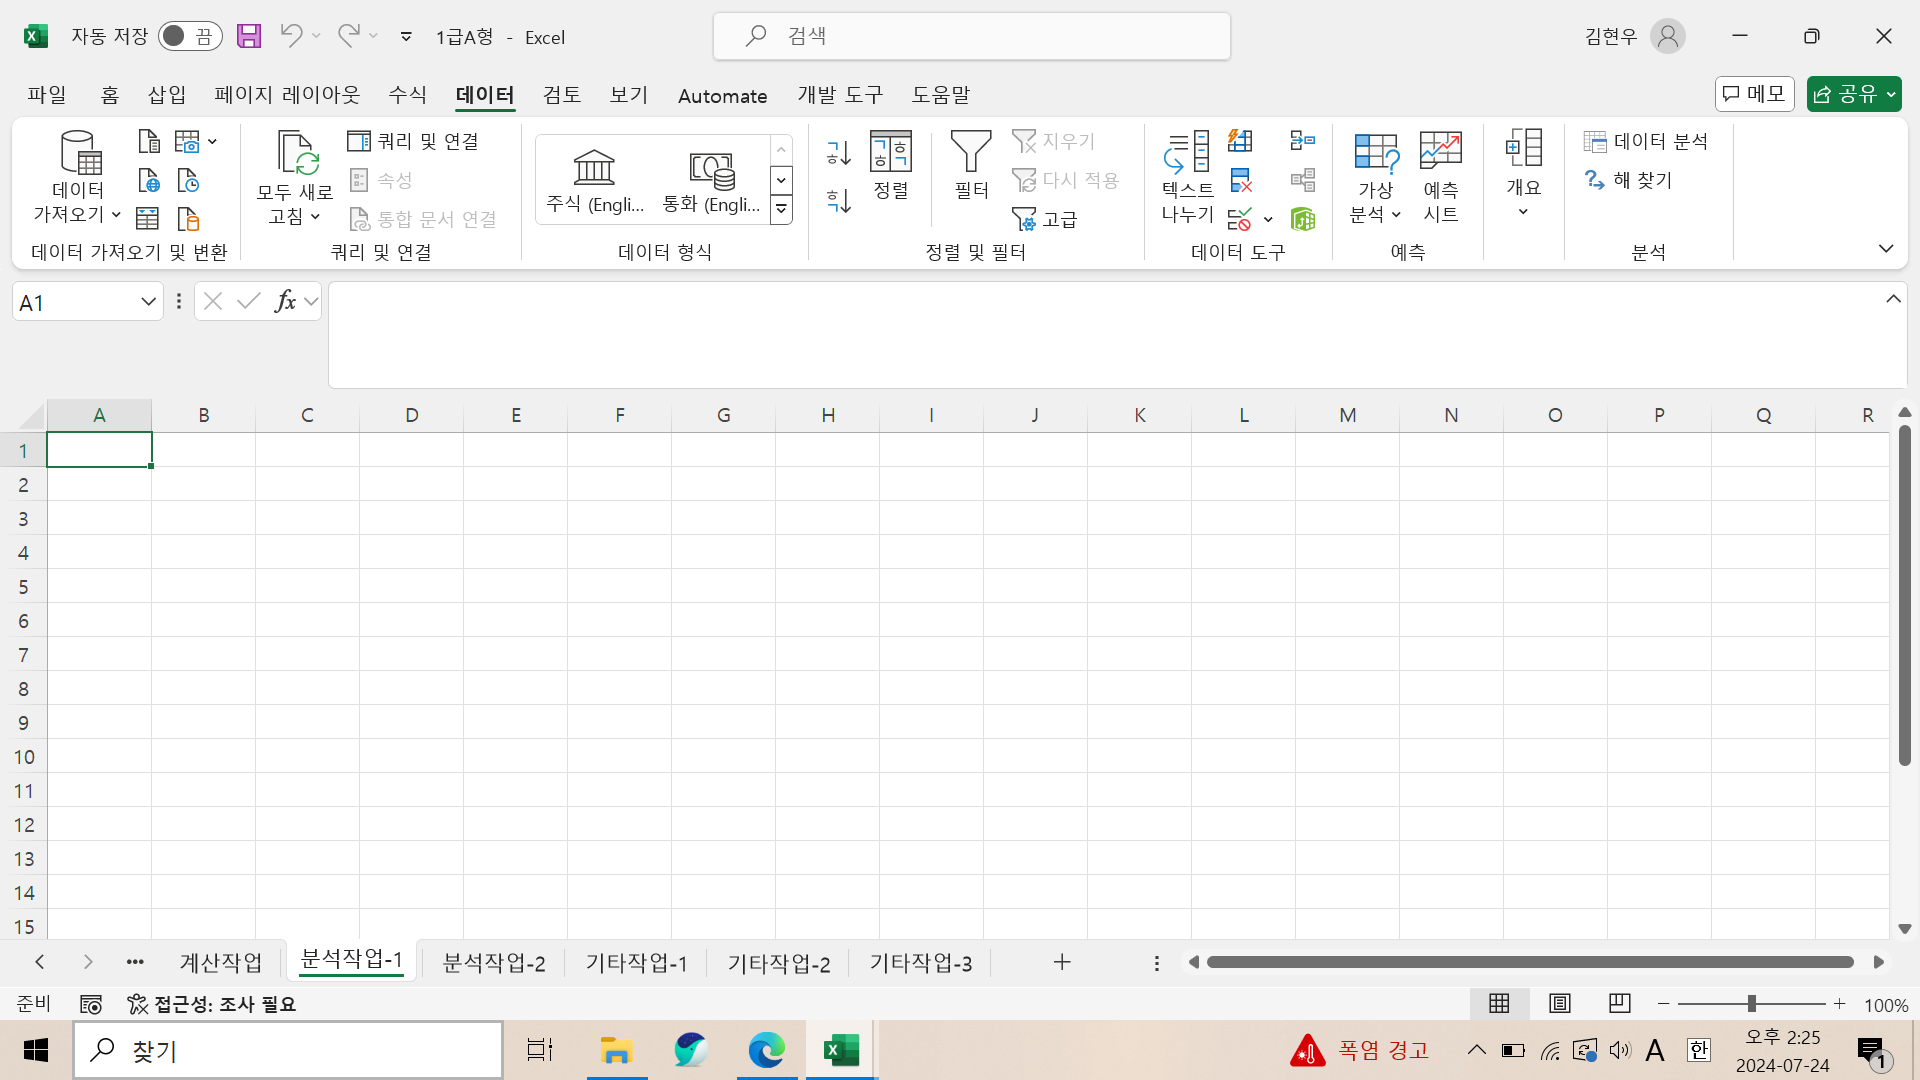Open Advanced filter option

1046,219
